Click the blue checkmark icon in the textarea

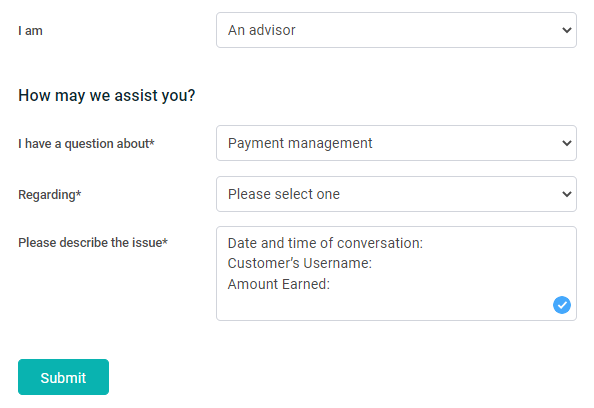click(561, 305)
